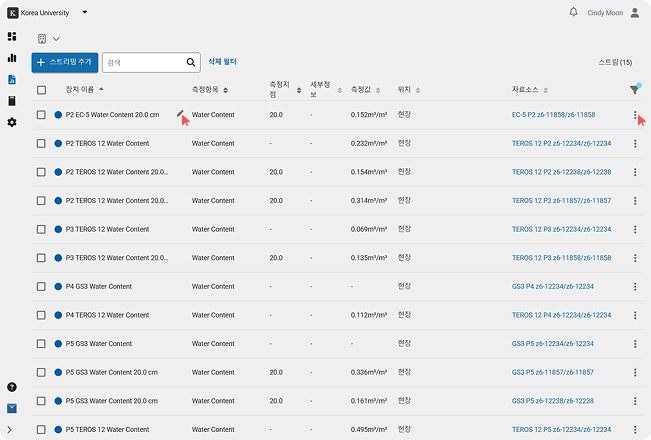Open the filter funnel icon
The image size is (651, 440).
click(634, 89)
